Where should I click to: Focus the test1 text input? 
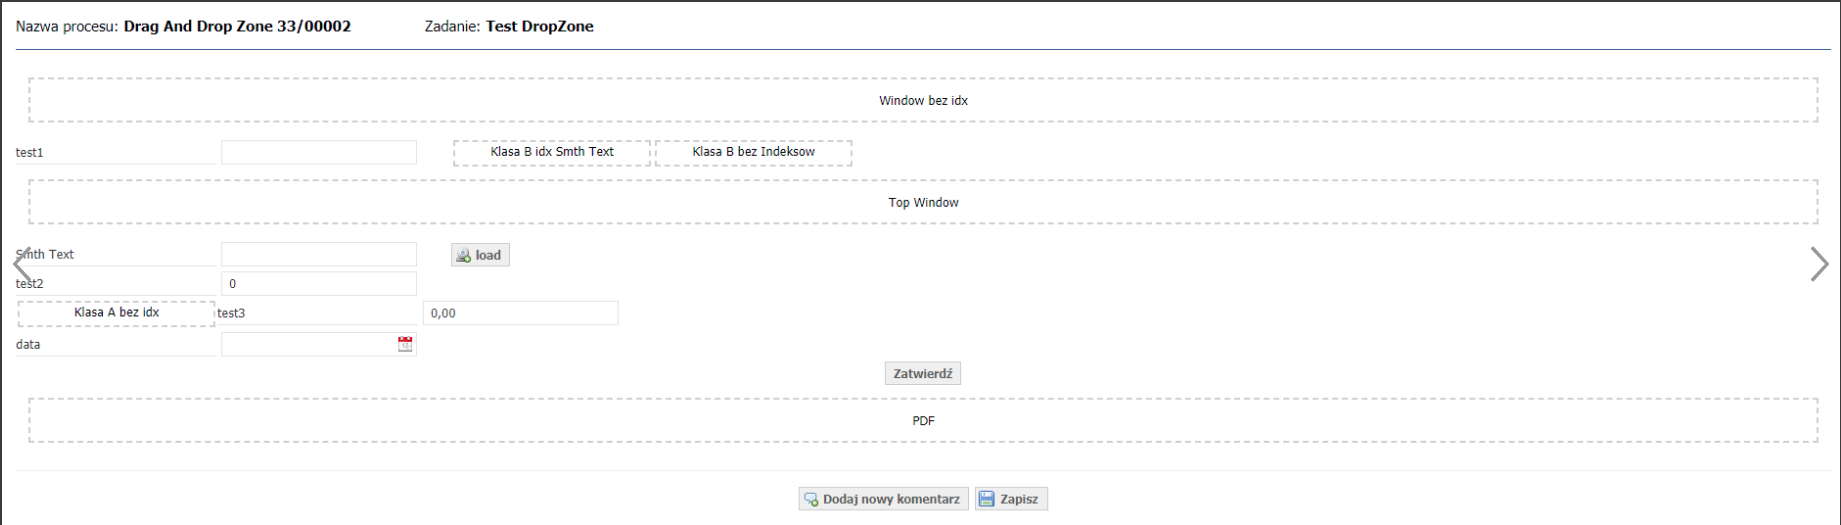[319, 152]
